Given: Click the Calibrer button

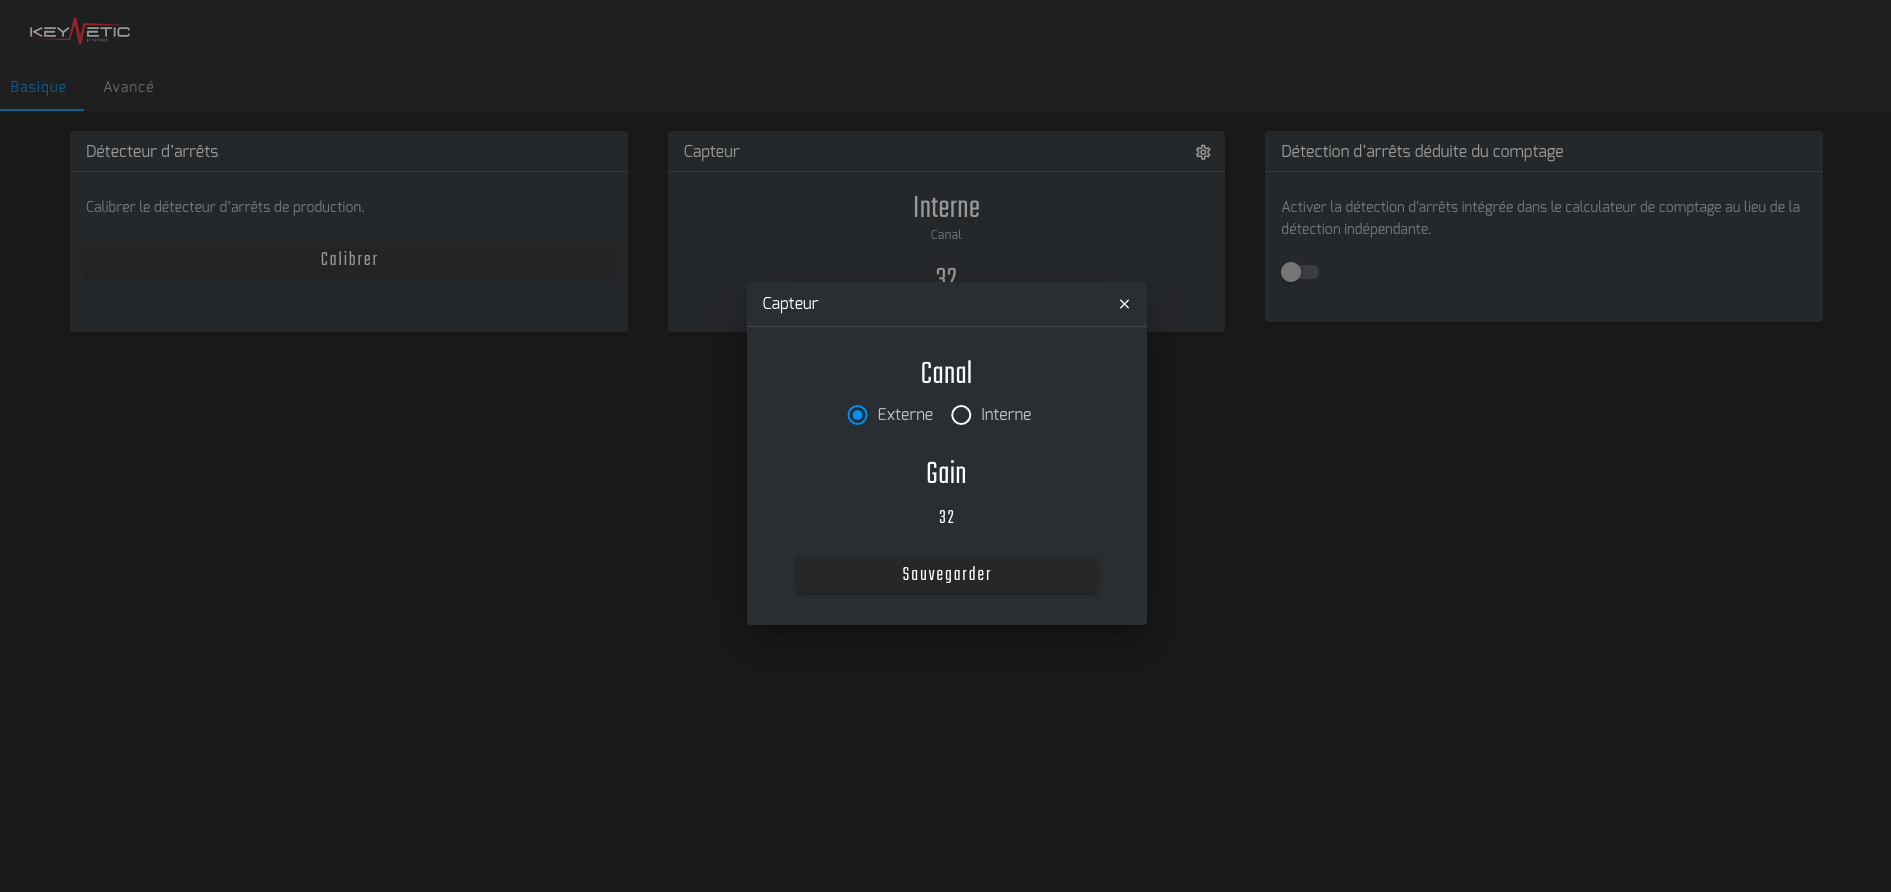Looking at the screenshot, I should (349, 259).
